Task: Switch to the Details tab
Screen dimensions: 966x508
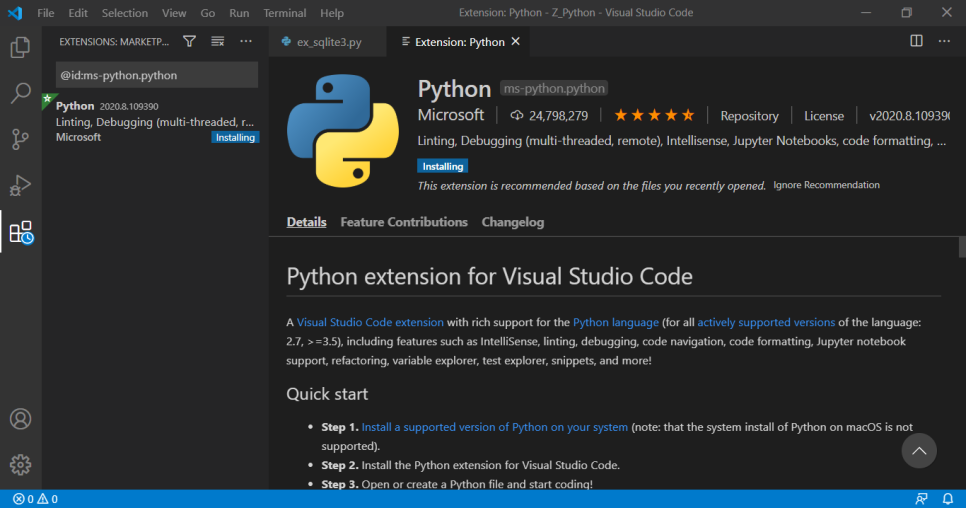Action: tap(306, 222)
